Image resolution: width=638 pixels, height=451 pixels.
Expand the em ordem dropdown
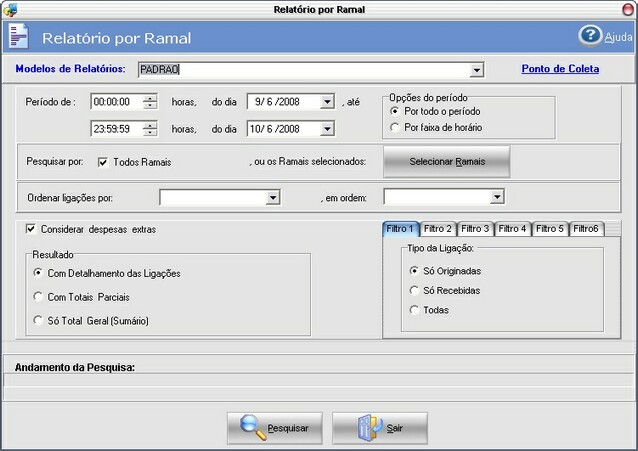point(497,197)
